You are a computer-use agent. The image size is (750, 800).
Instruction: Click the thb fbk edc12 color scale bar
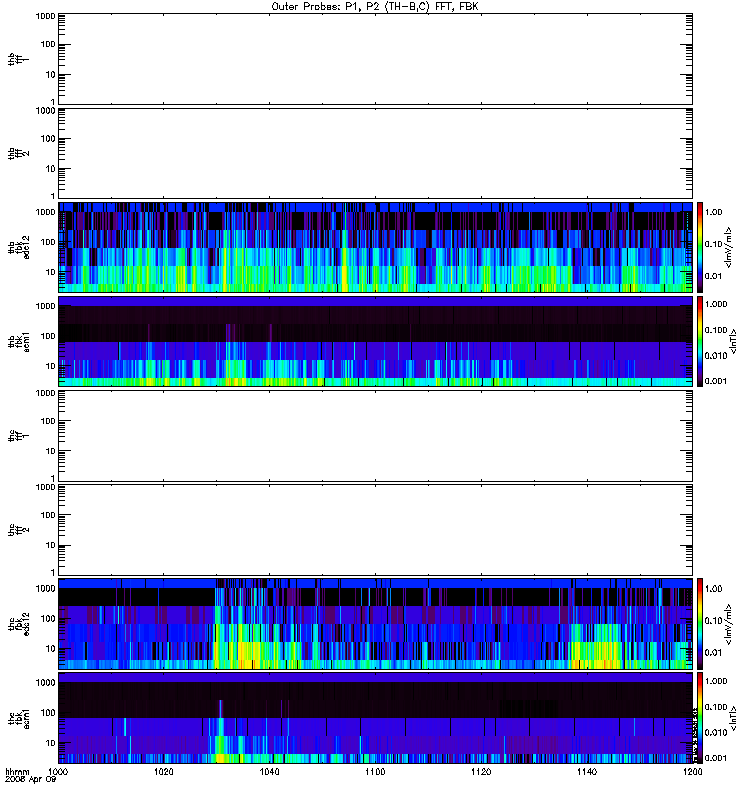pos(700,247)
